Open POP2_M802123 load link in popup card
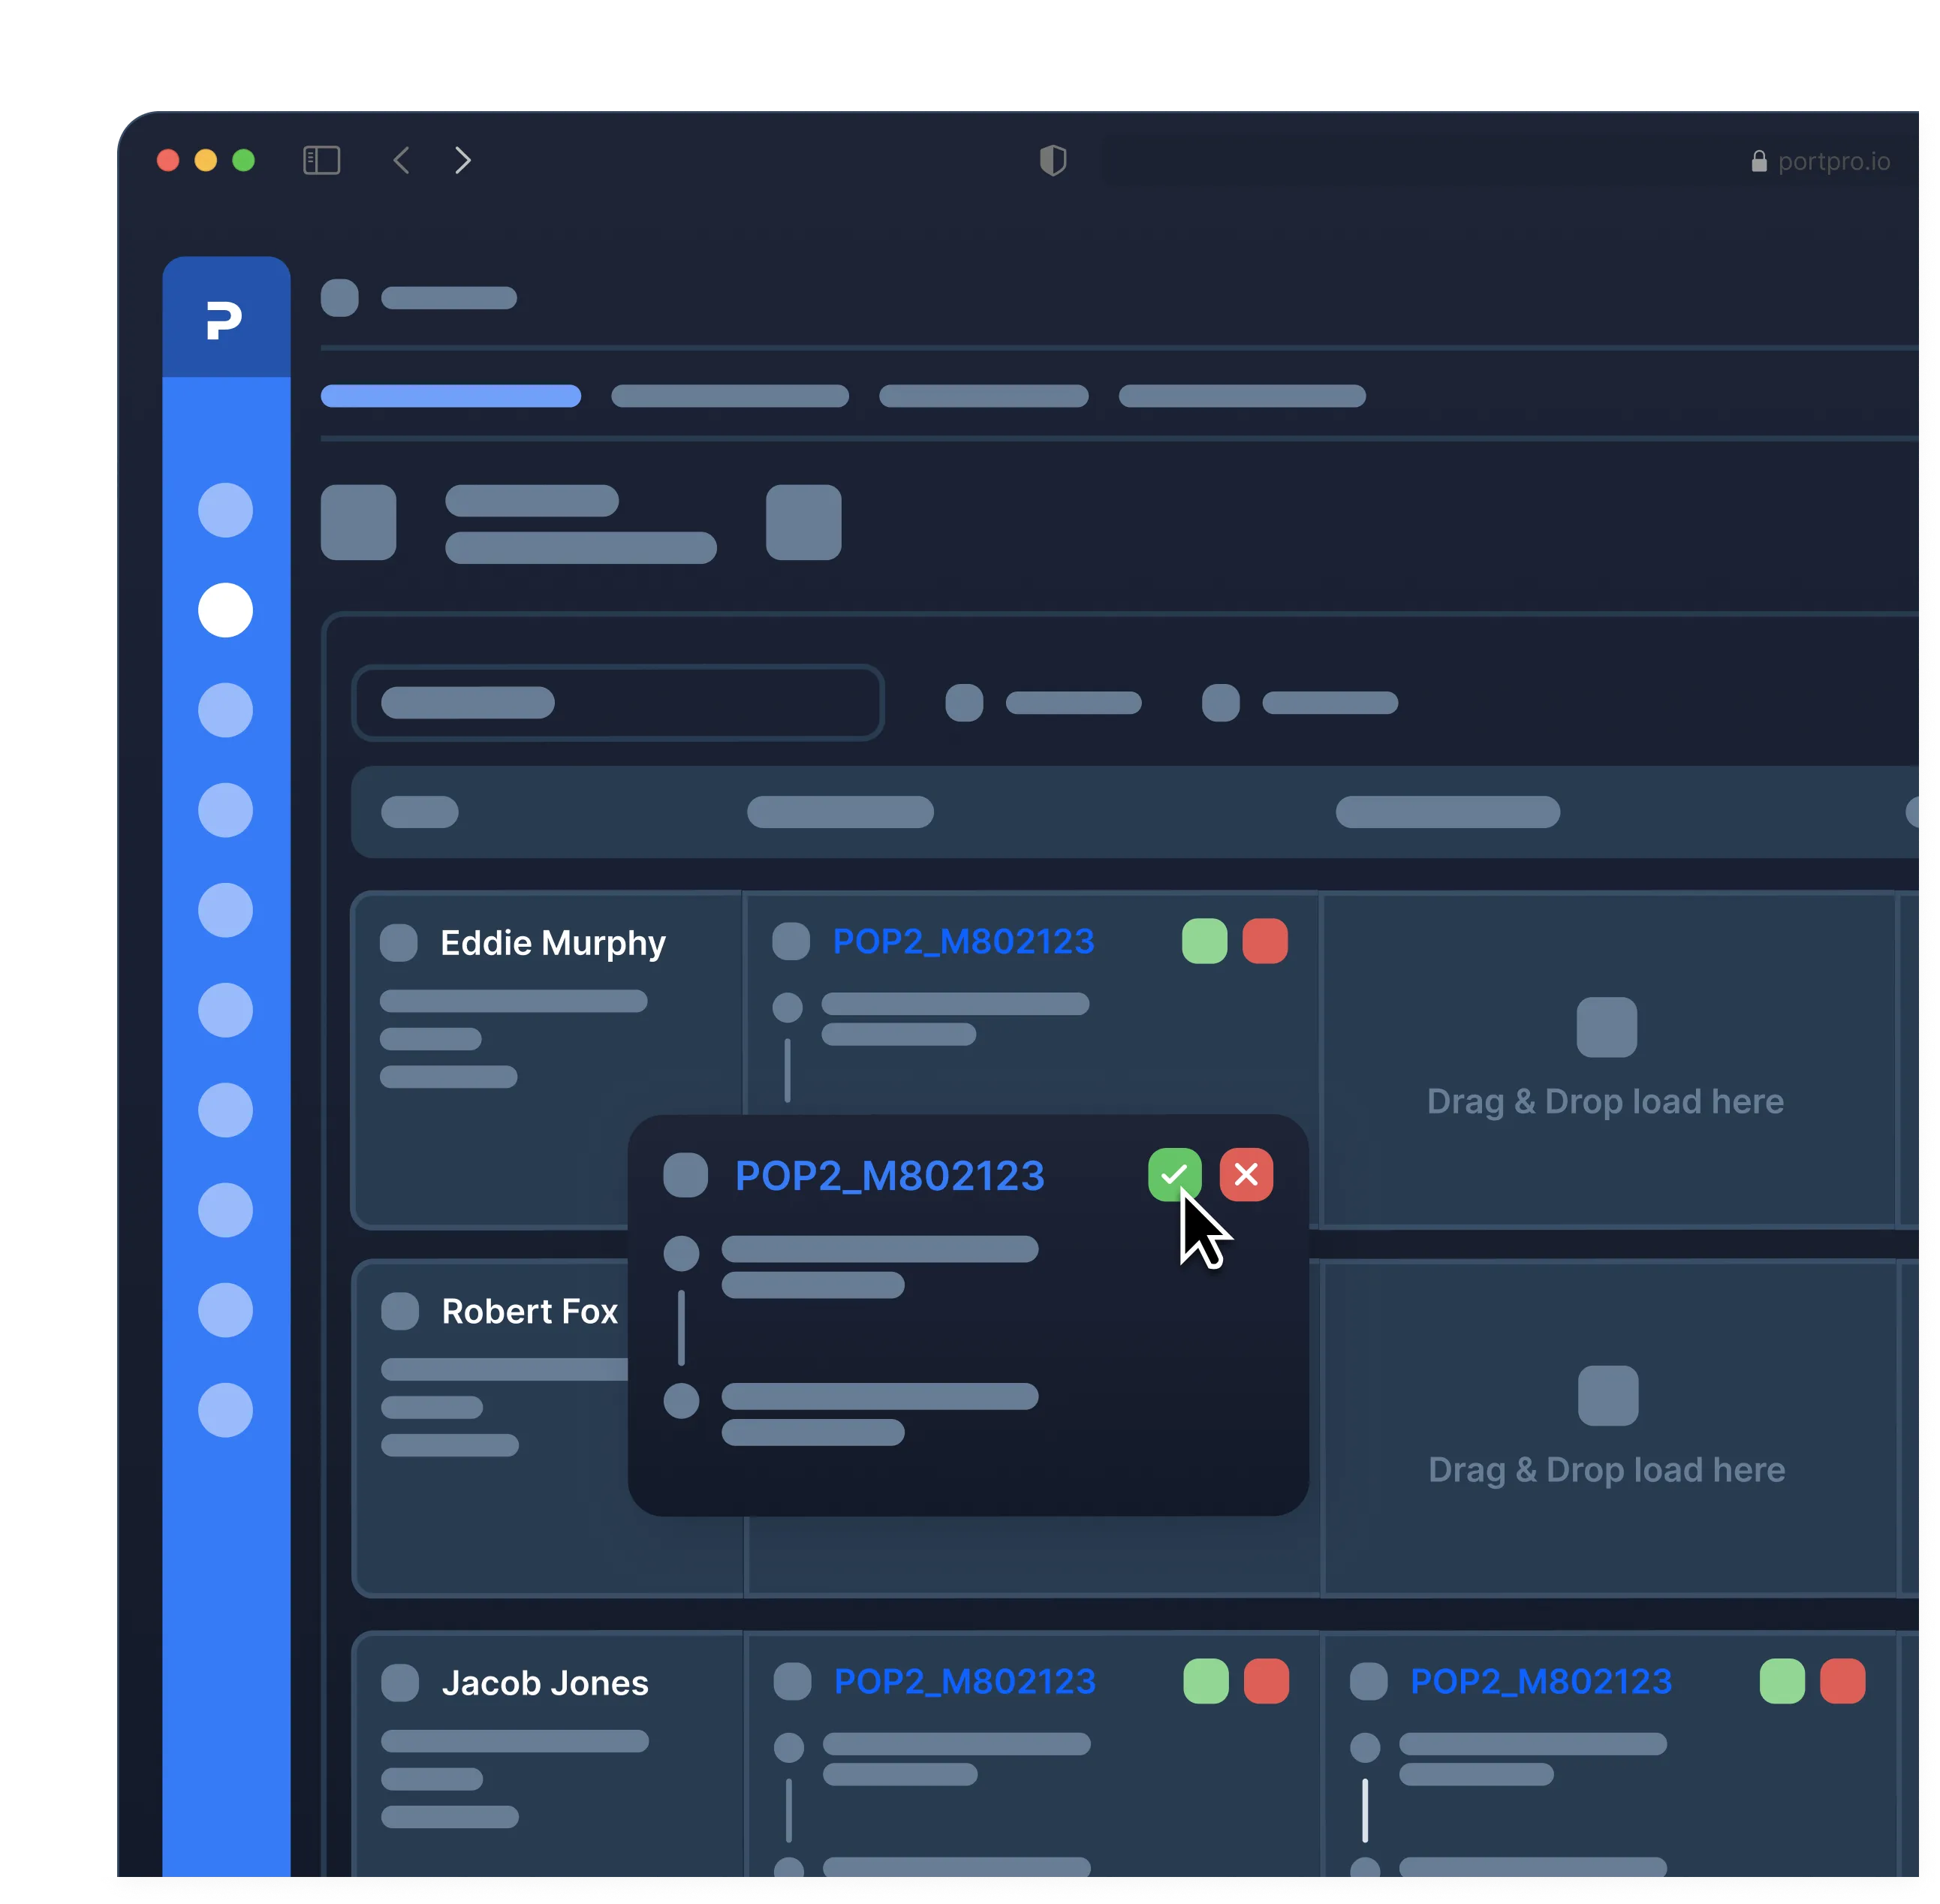 pyautogui.click(x=889, y=1175)
